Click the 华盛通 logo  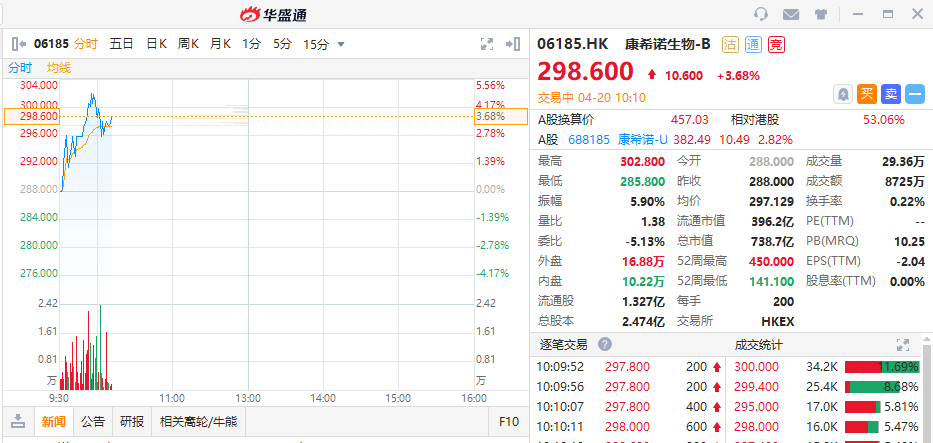click(x=273, y=14)
